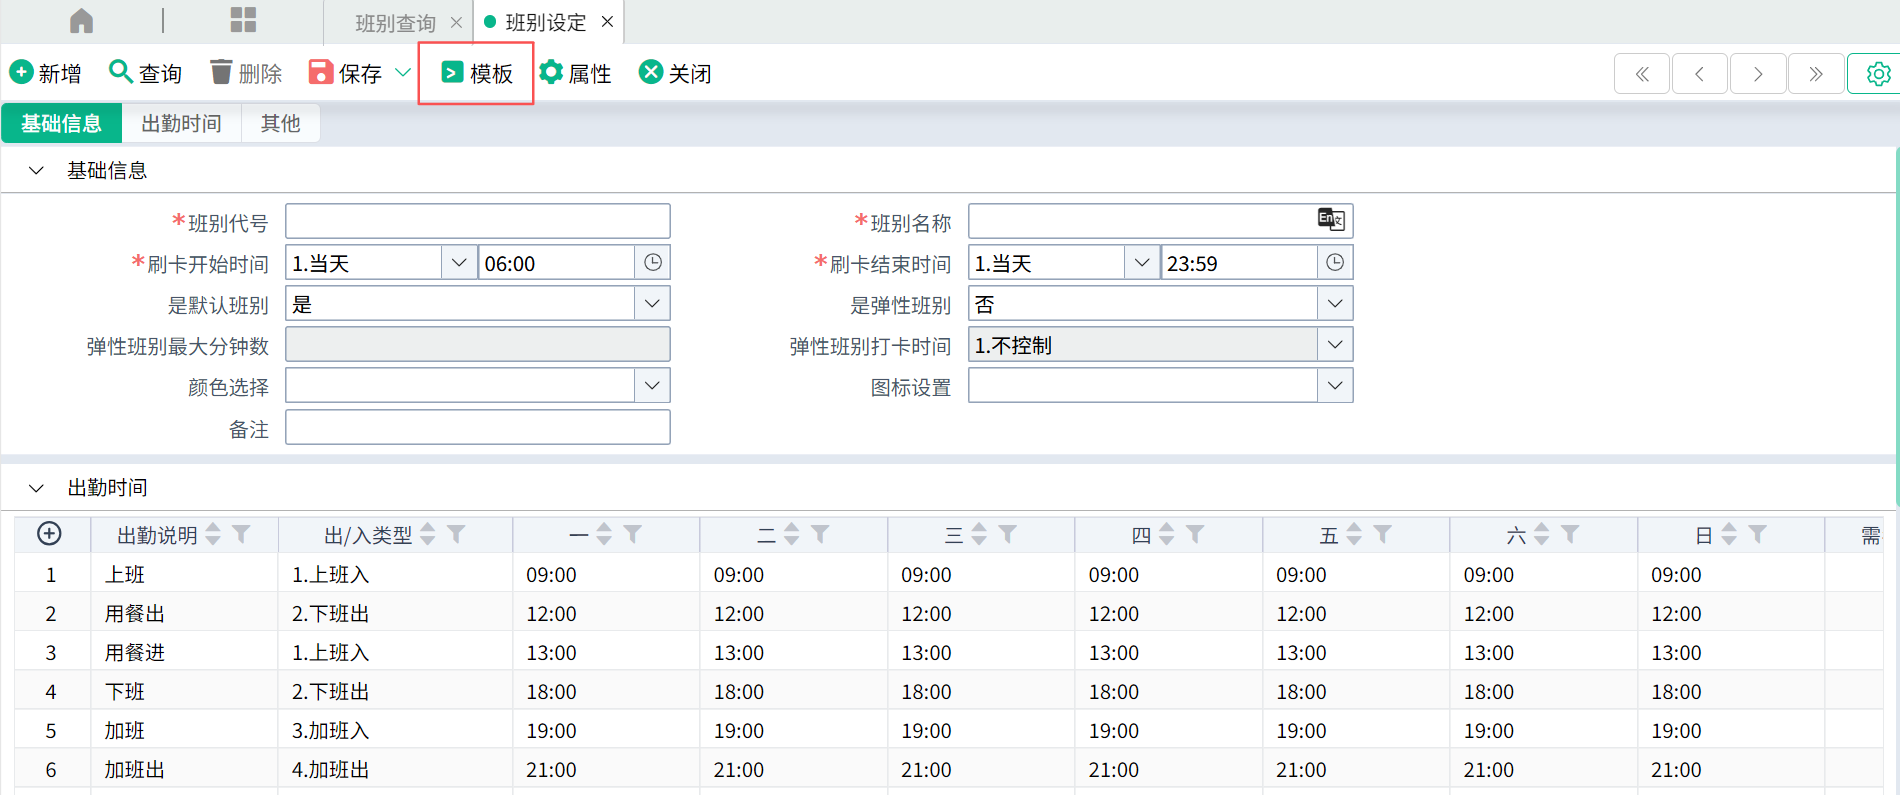Collapse the 基础信息 section
Image resolution: width=1900 pixels, height=795 pixels.
tap(37, 171)
